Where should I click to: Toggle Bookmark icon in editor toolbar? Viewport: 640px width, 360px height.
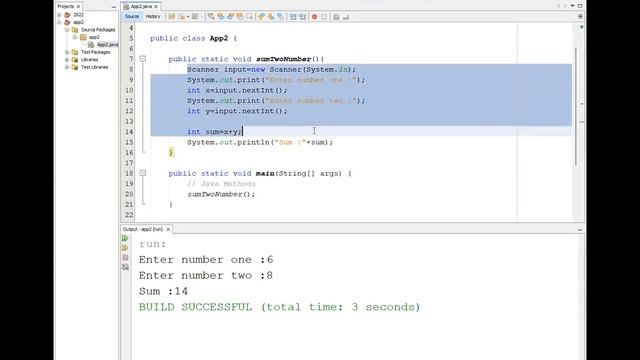coord(280,17)
